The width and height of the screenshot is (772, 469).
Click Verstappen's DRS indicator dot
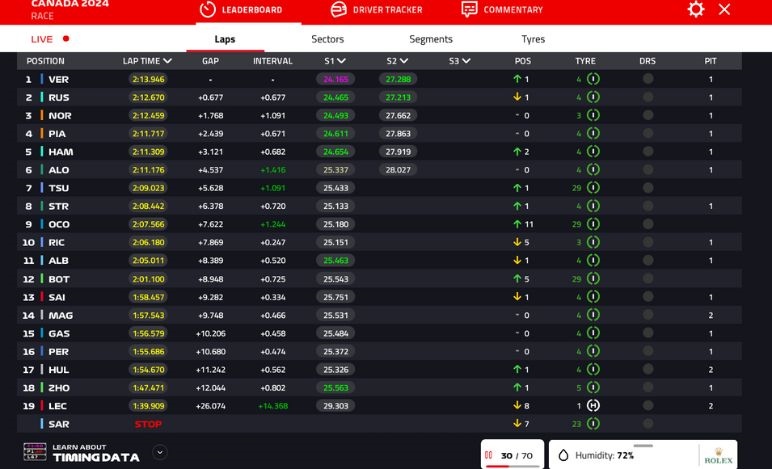tap(648, 79)
